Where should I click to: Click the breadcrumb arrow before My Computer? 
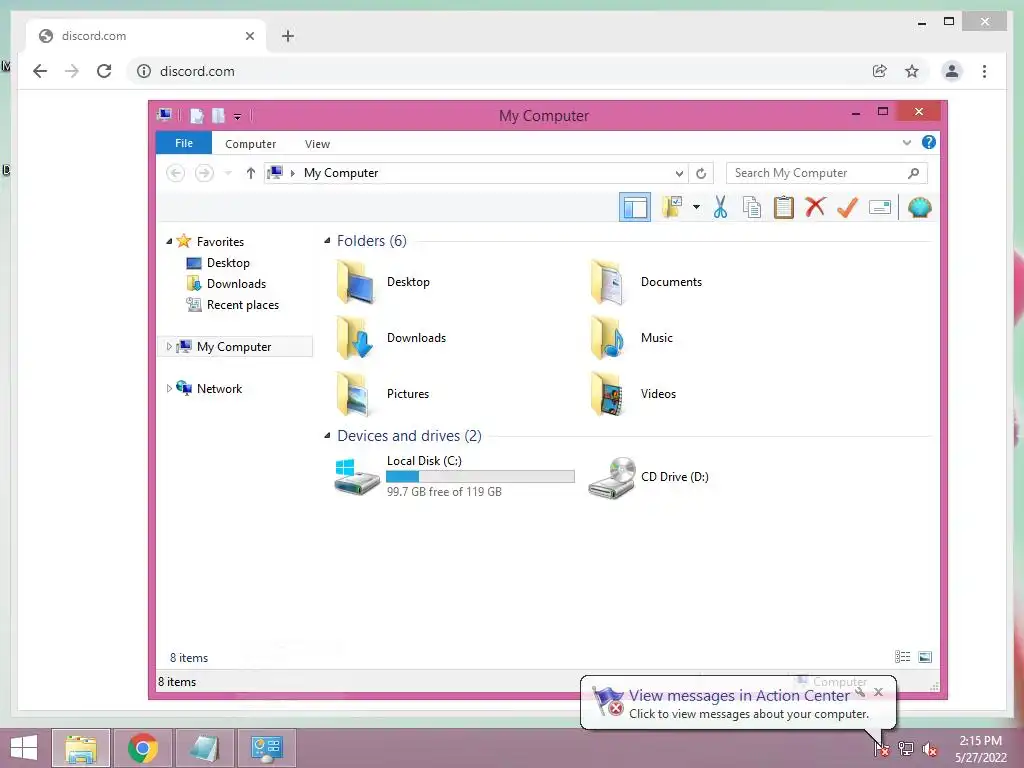(x=293, y=173)
